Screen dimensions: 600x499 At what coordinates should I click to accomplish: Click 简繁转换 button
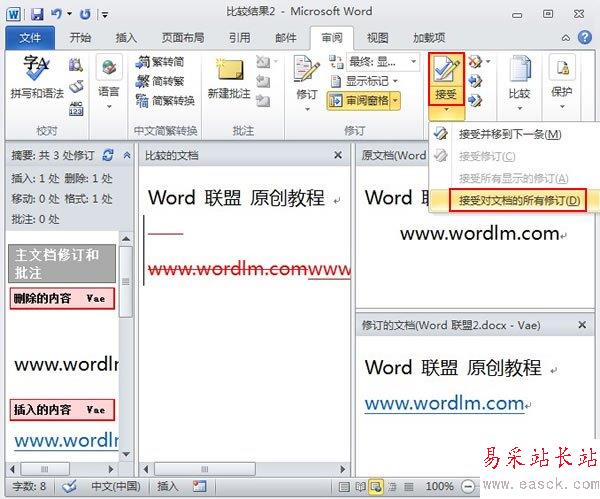click(166, 101)
